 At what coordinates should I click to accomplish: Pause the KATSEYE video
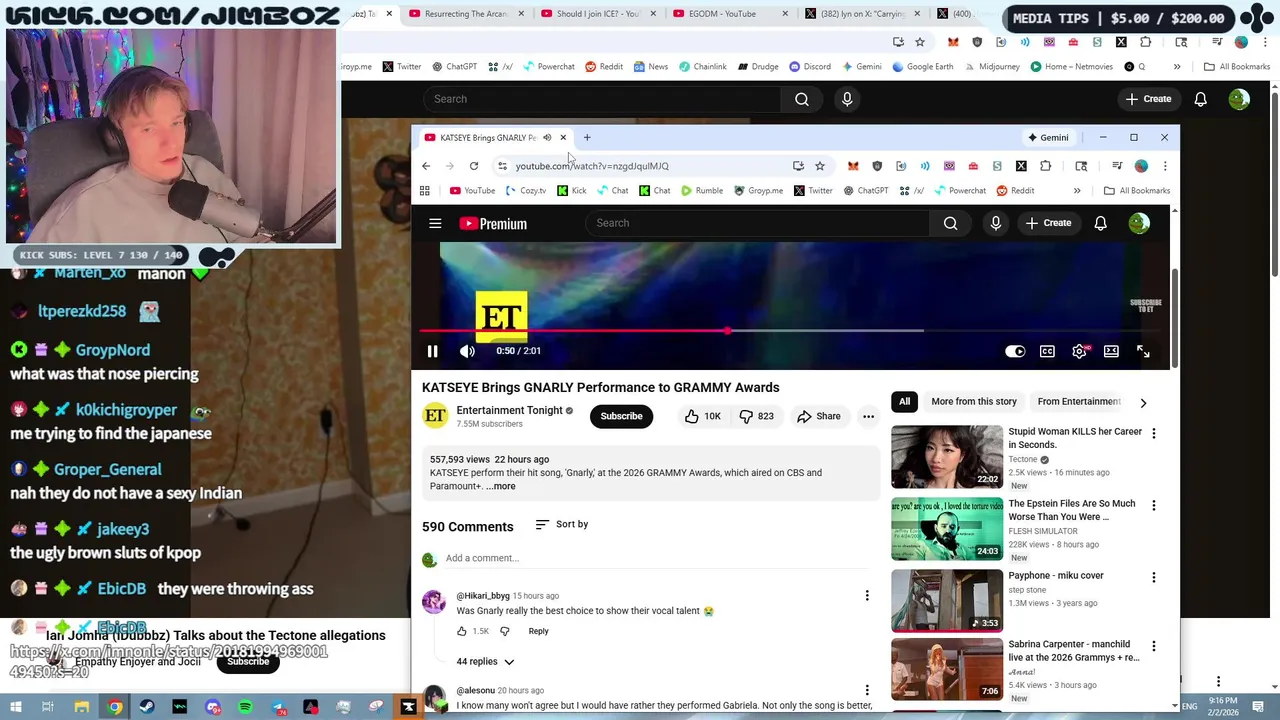click(x=432, y=351)
